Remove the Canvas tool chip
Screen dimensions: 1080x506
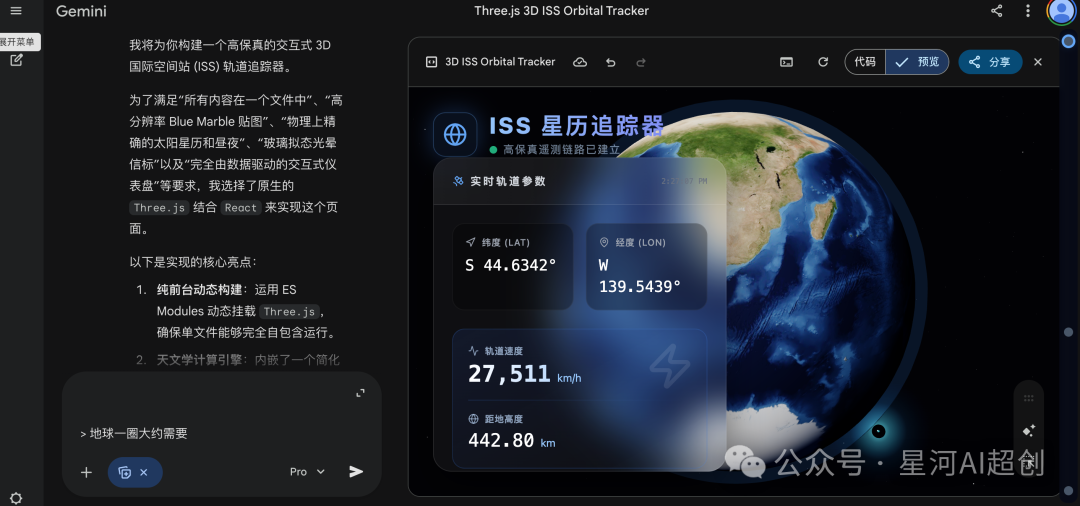coord(144,472)
